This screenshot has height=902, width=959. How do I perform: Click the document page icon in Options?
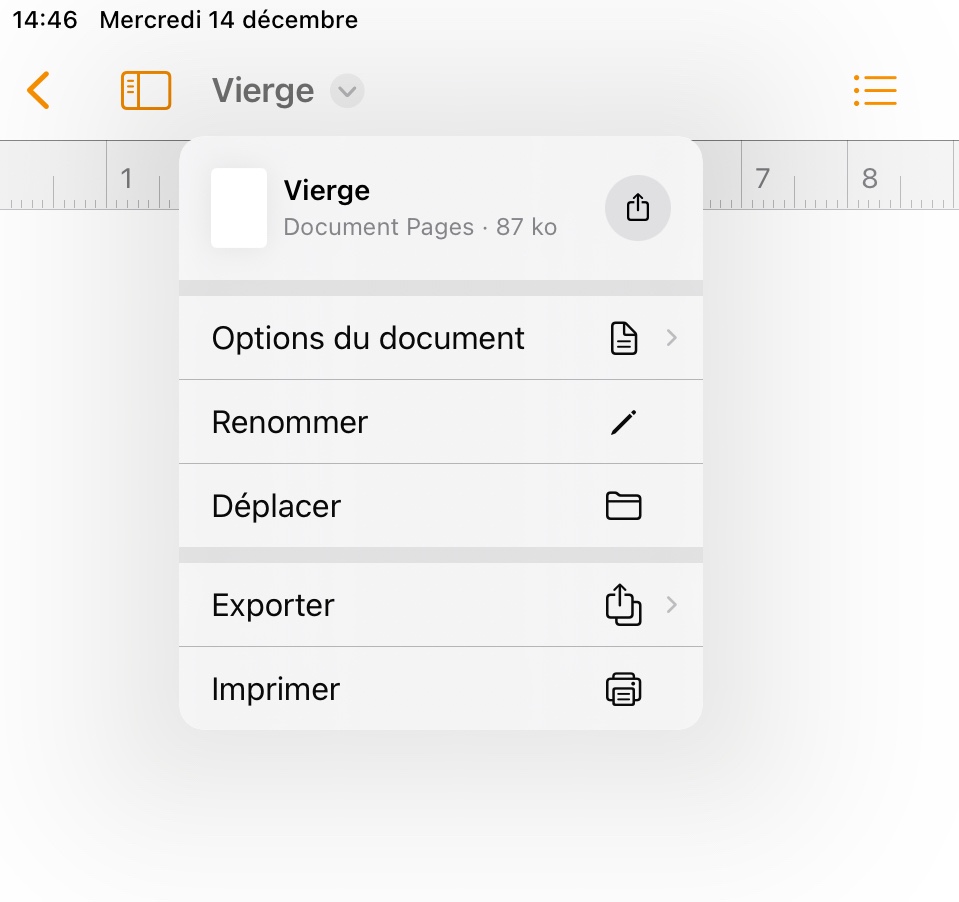point(624,338)
